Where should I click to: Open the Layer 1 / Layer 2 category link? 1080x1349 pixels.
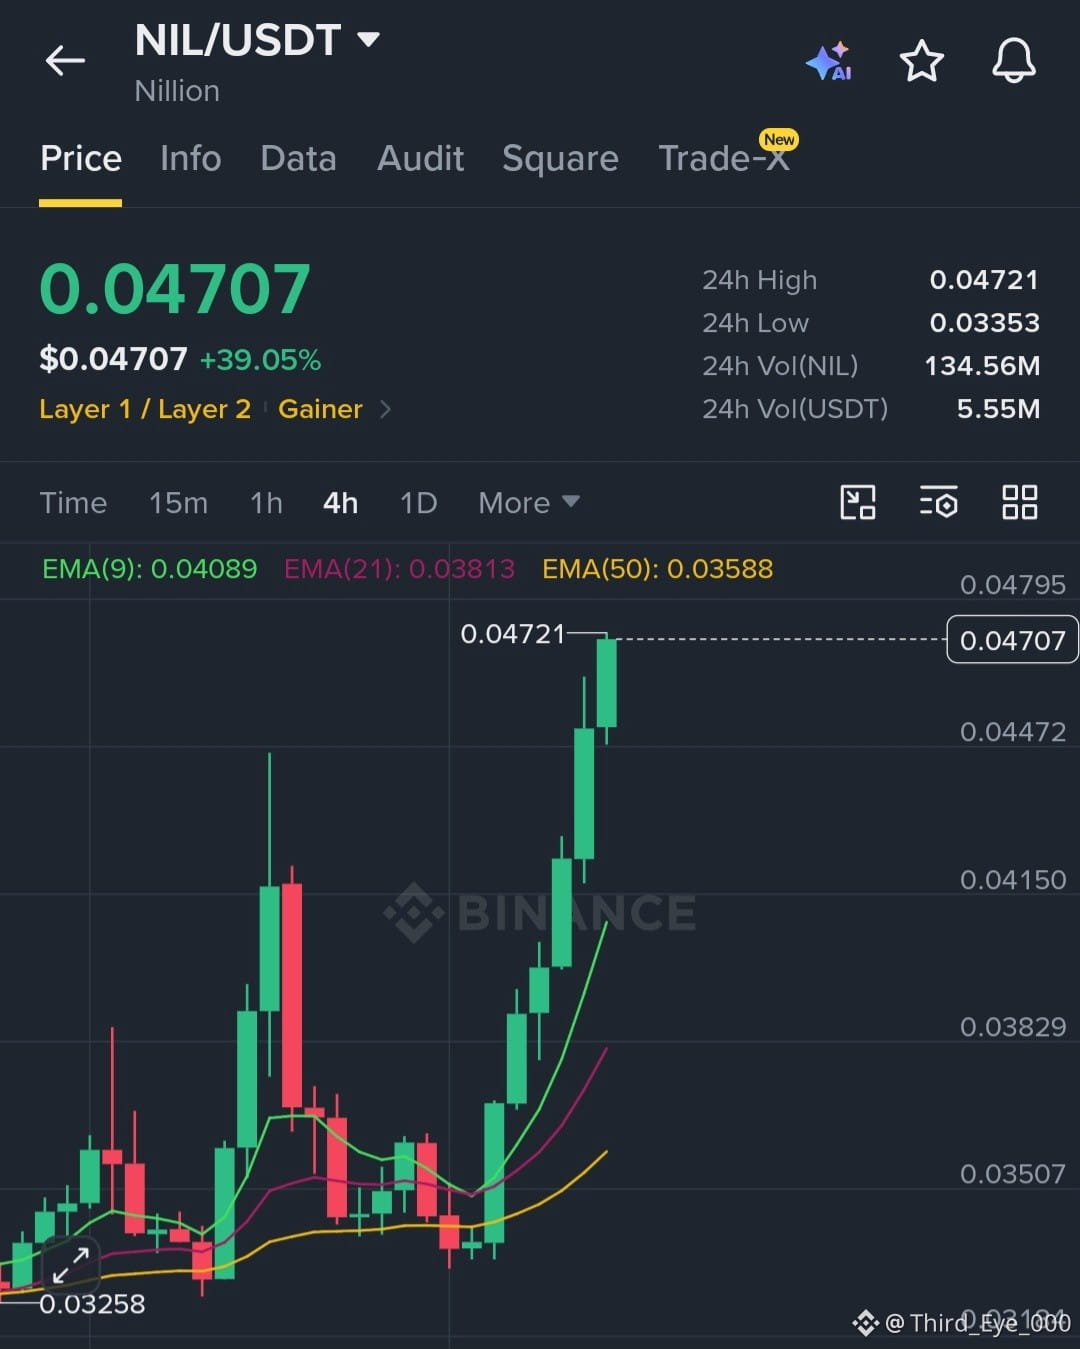[145, 409]
